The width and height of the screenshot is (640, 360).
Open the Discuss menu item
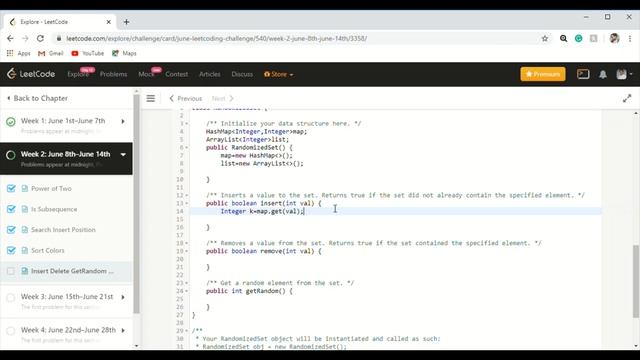242,74
